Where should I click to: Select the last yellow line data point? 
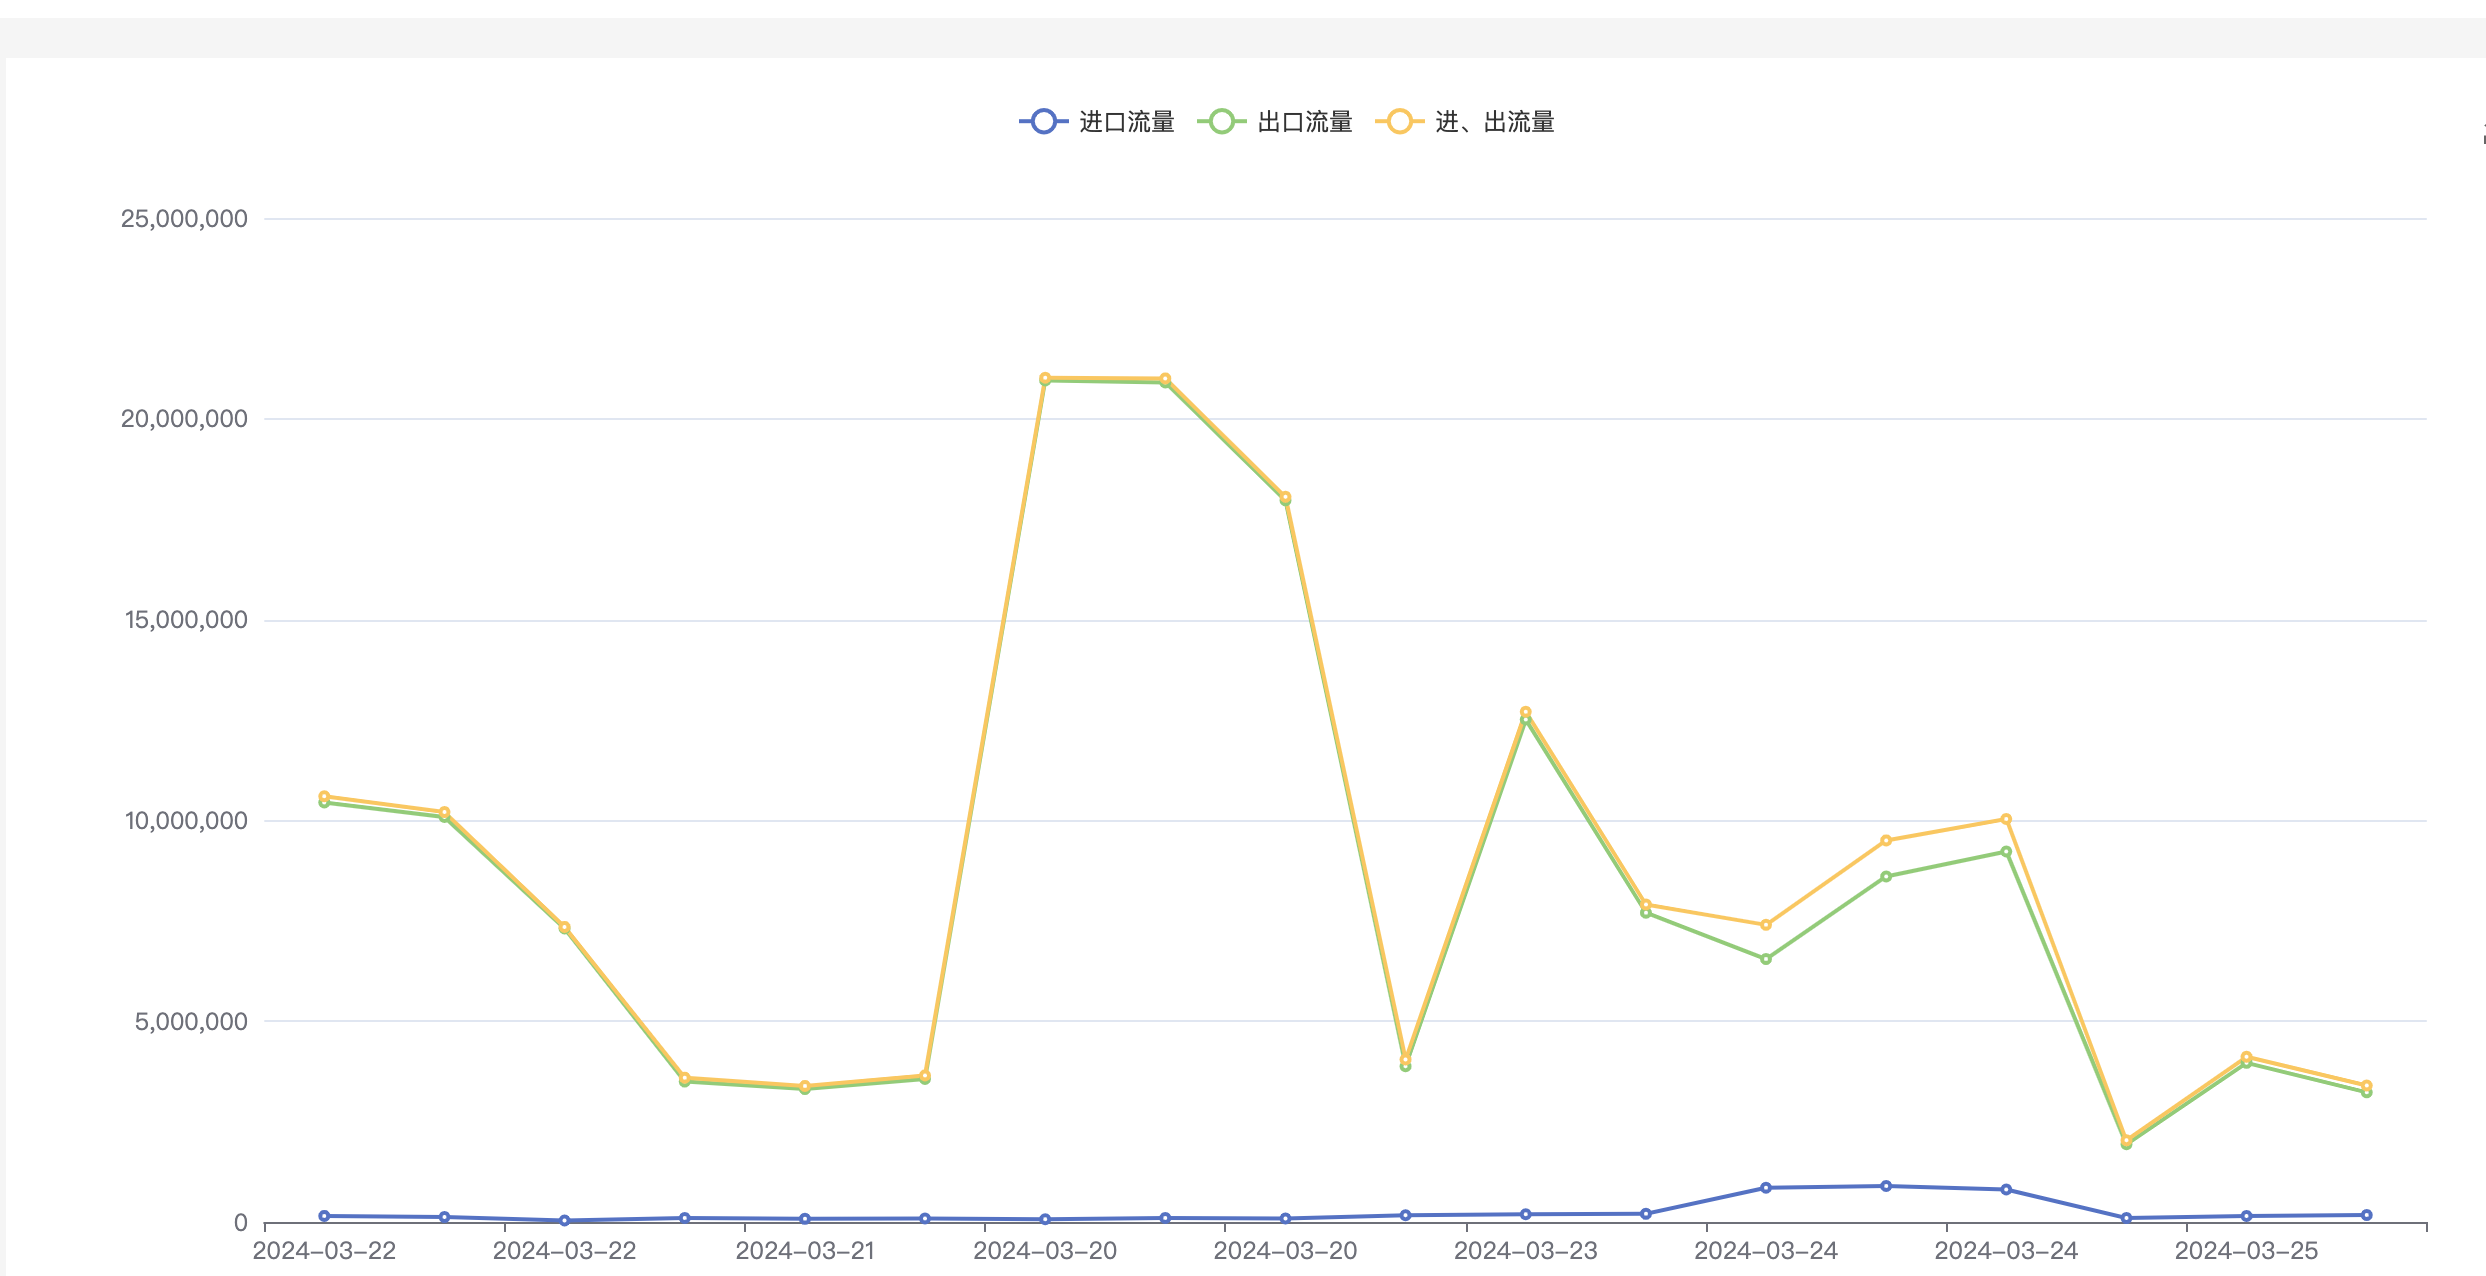(x=2366, y=1085)
